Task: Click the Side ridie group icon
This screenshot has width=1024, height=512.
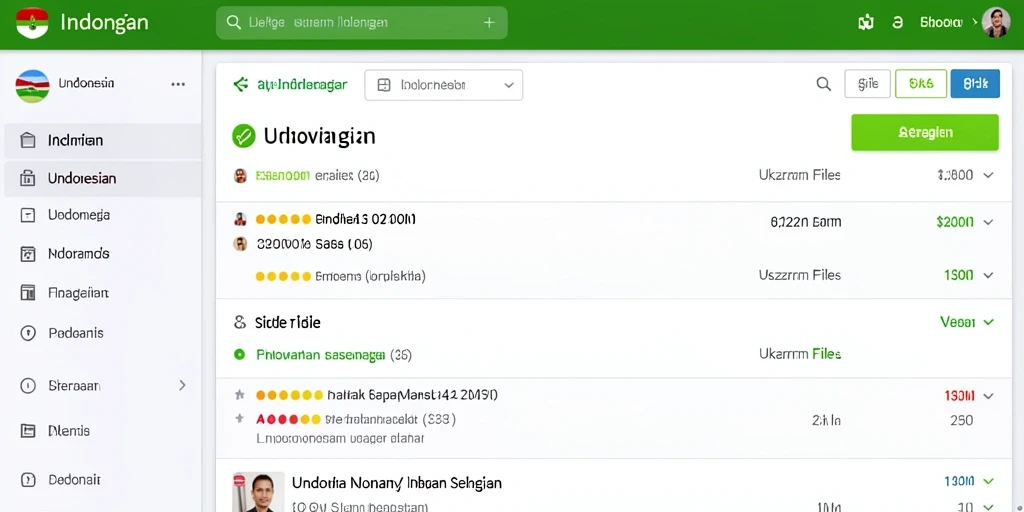Action: click(x=240, y=322)
